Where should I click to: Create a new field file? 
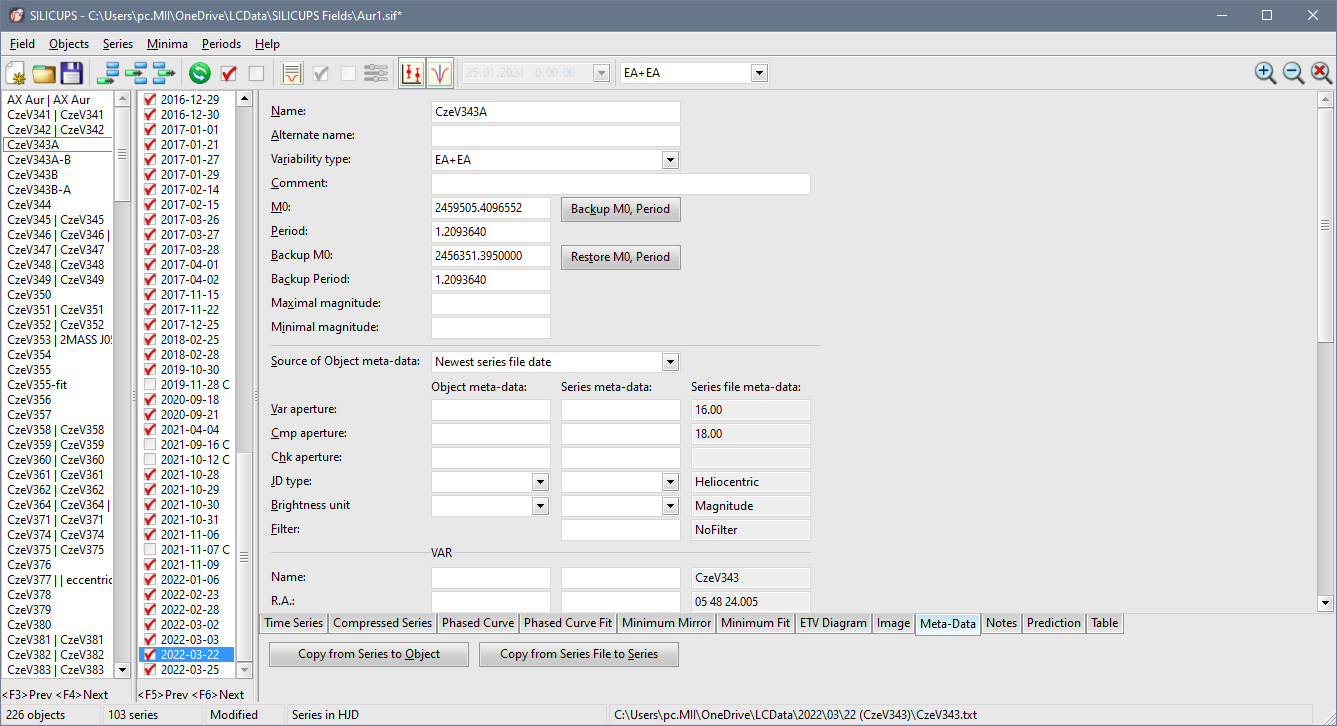(x=16, y=73)
